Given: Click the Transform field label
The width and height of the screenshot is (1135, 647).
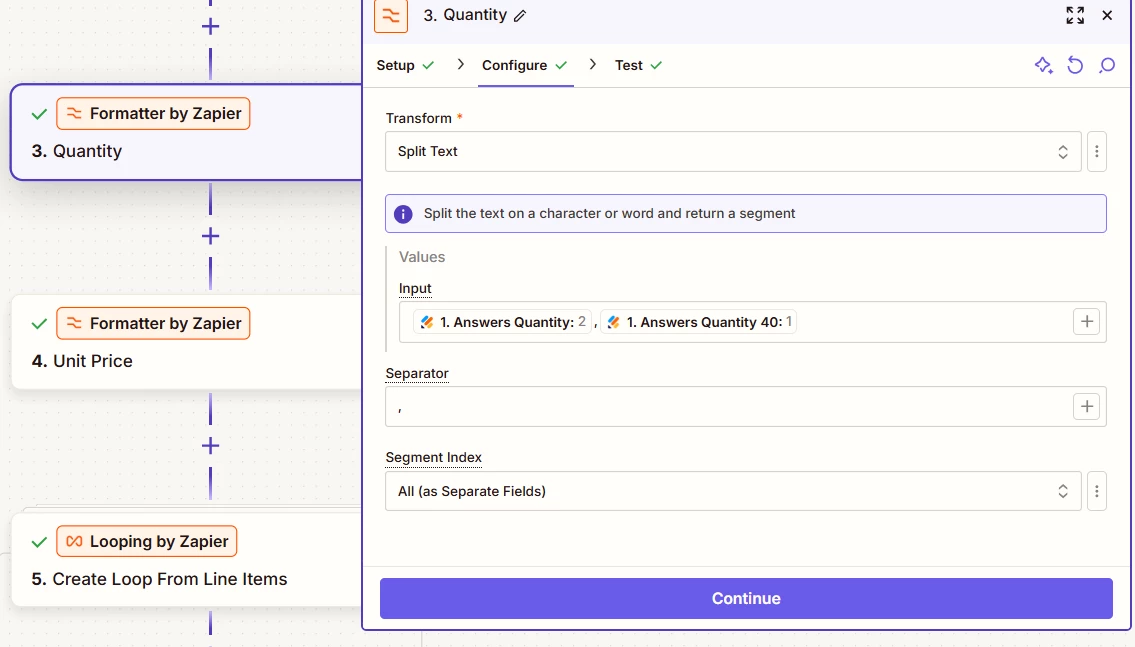Looking at the screenshot, I should 418,118.
